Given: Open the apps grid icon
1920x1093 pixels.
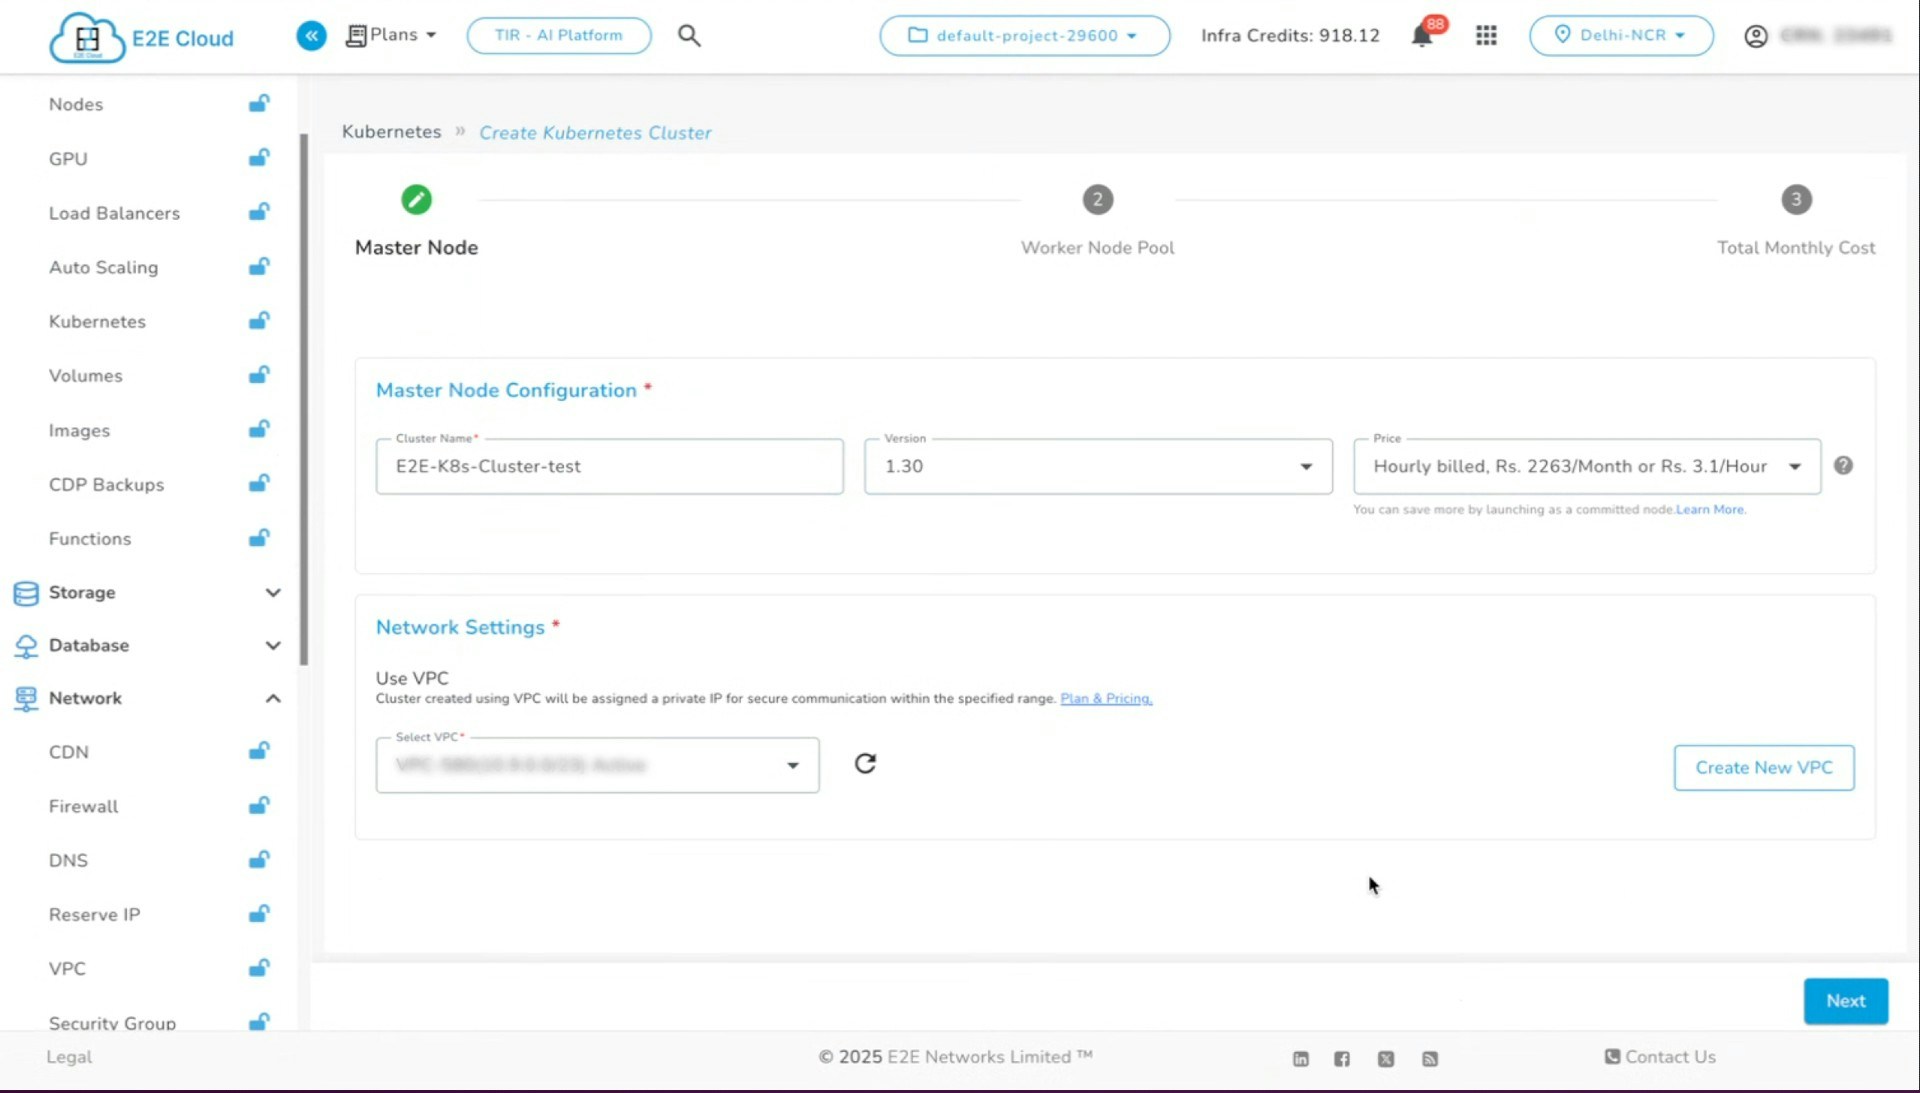Looking at the screenshot, I should [x=1486, y=36].
